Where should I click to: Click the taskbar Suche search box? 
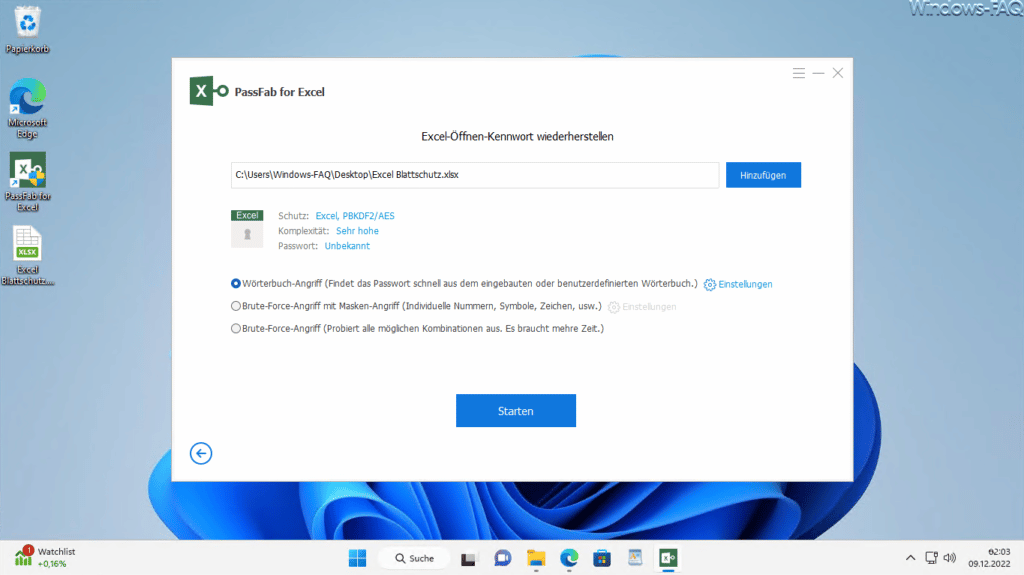415,558
